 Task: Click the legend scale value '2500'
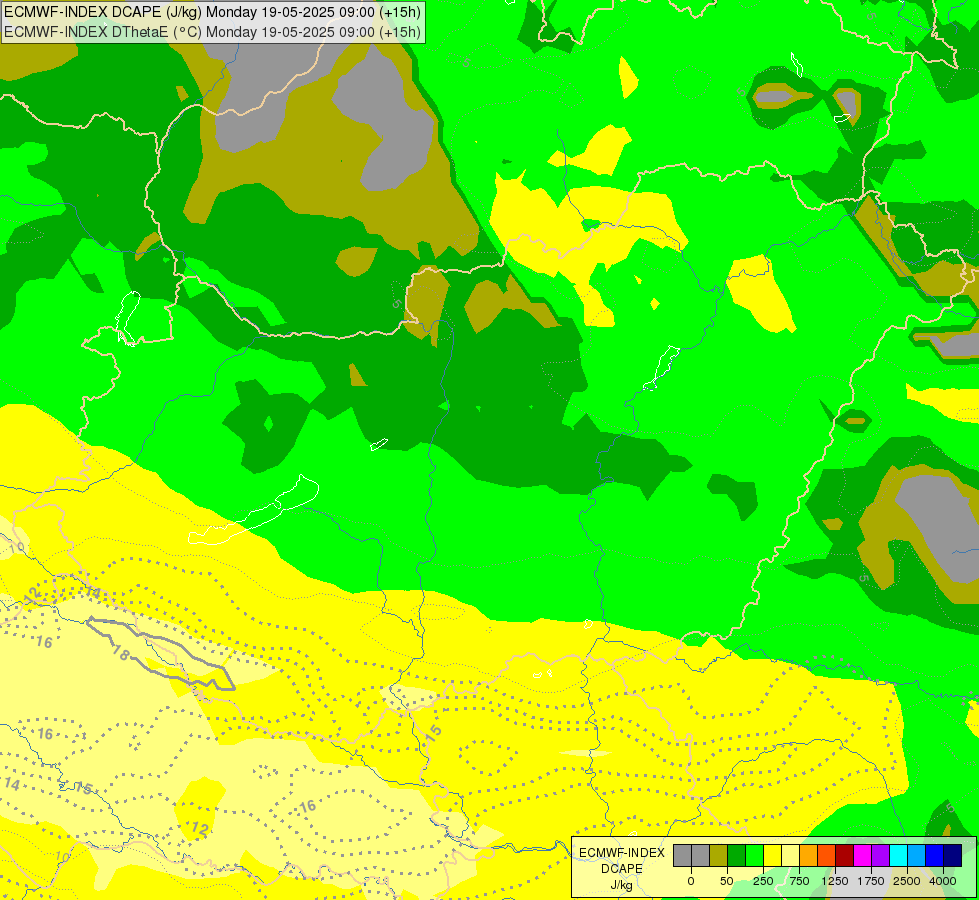tap(907, 881)
